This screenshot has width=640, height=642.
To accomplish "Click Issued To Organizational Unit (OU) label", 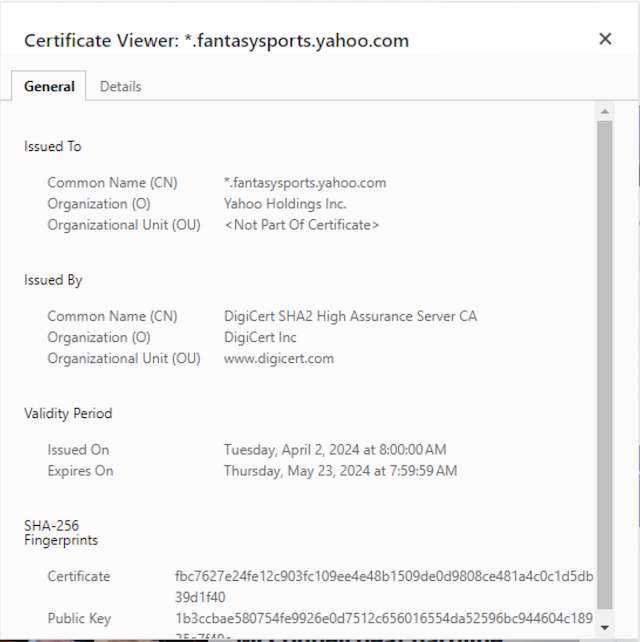I will pos(124,225).
